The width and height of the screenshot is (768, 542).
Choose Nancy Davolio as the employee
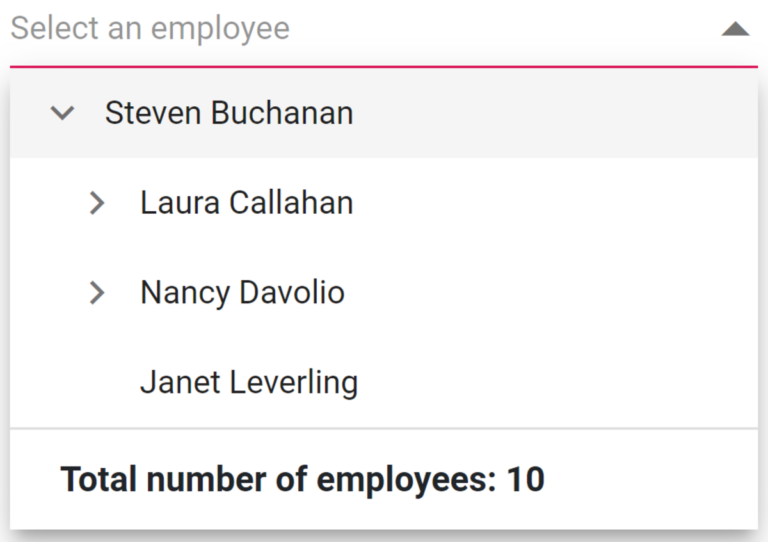242,293
